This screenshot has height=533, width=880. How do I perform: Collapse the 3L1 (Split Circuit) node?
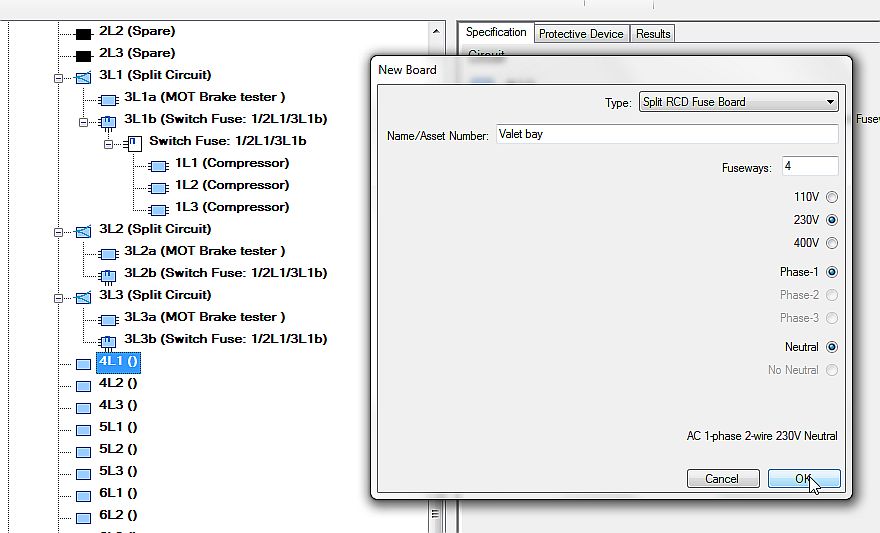coord(58,78)
